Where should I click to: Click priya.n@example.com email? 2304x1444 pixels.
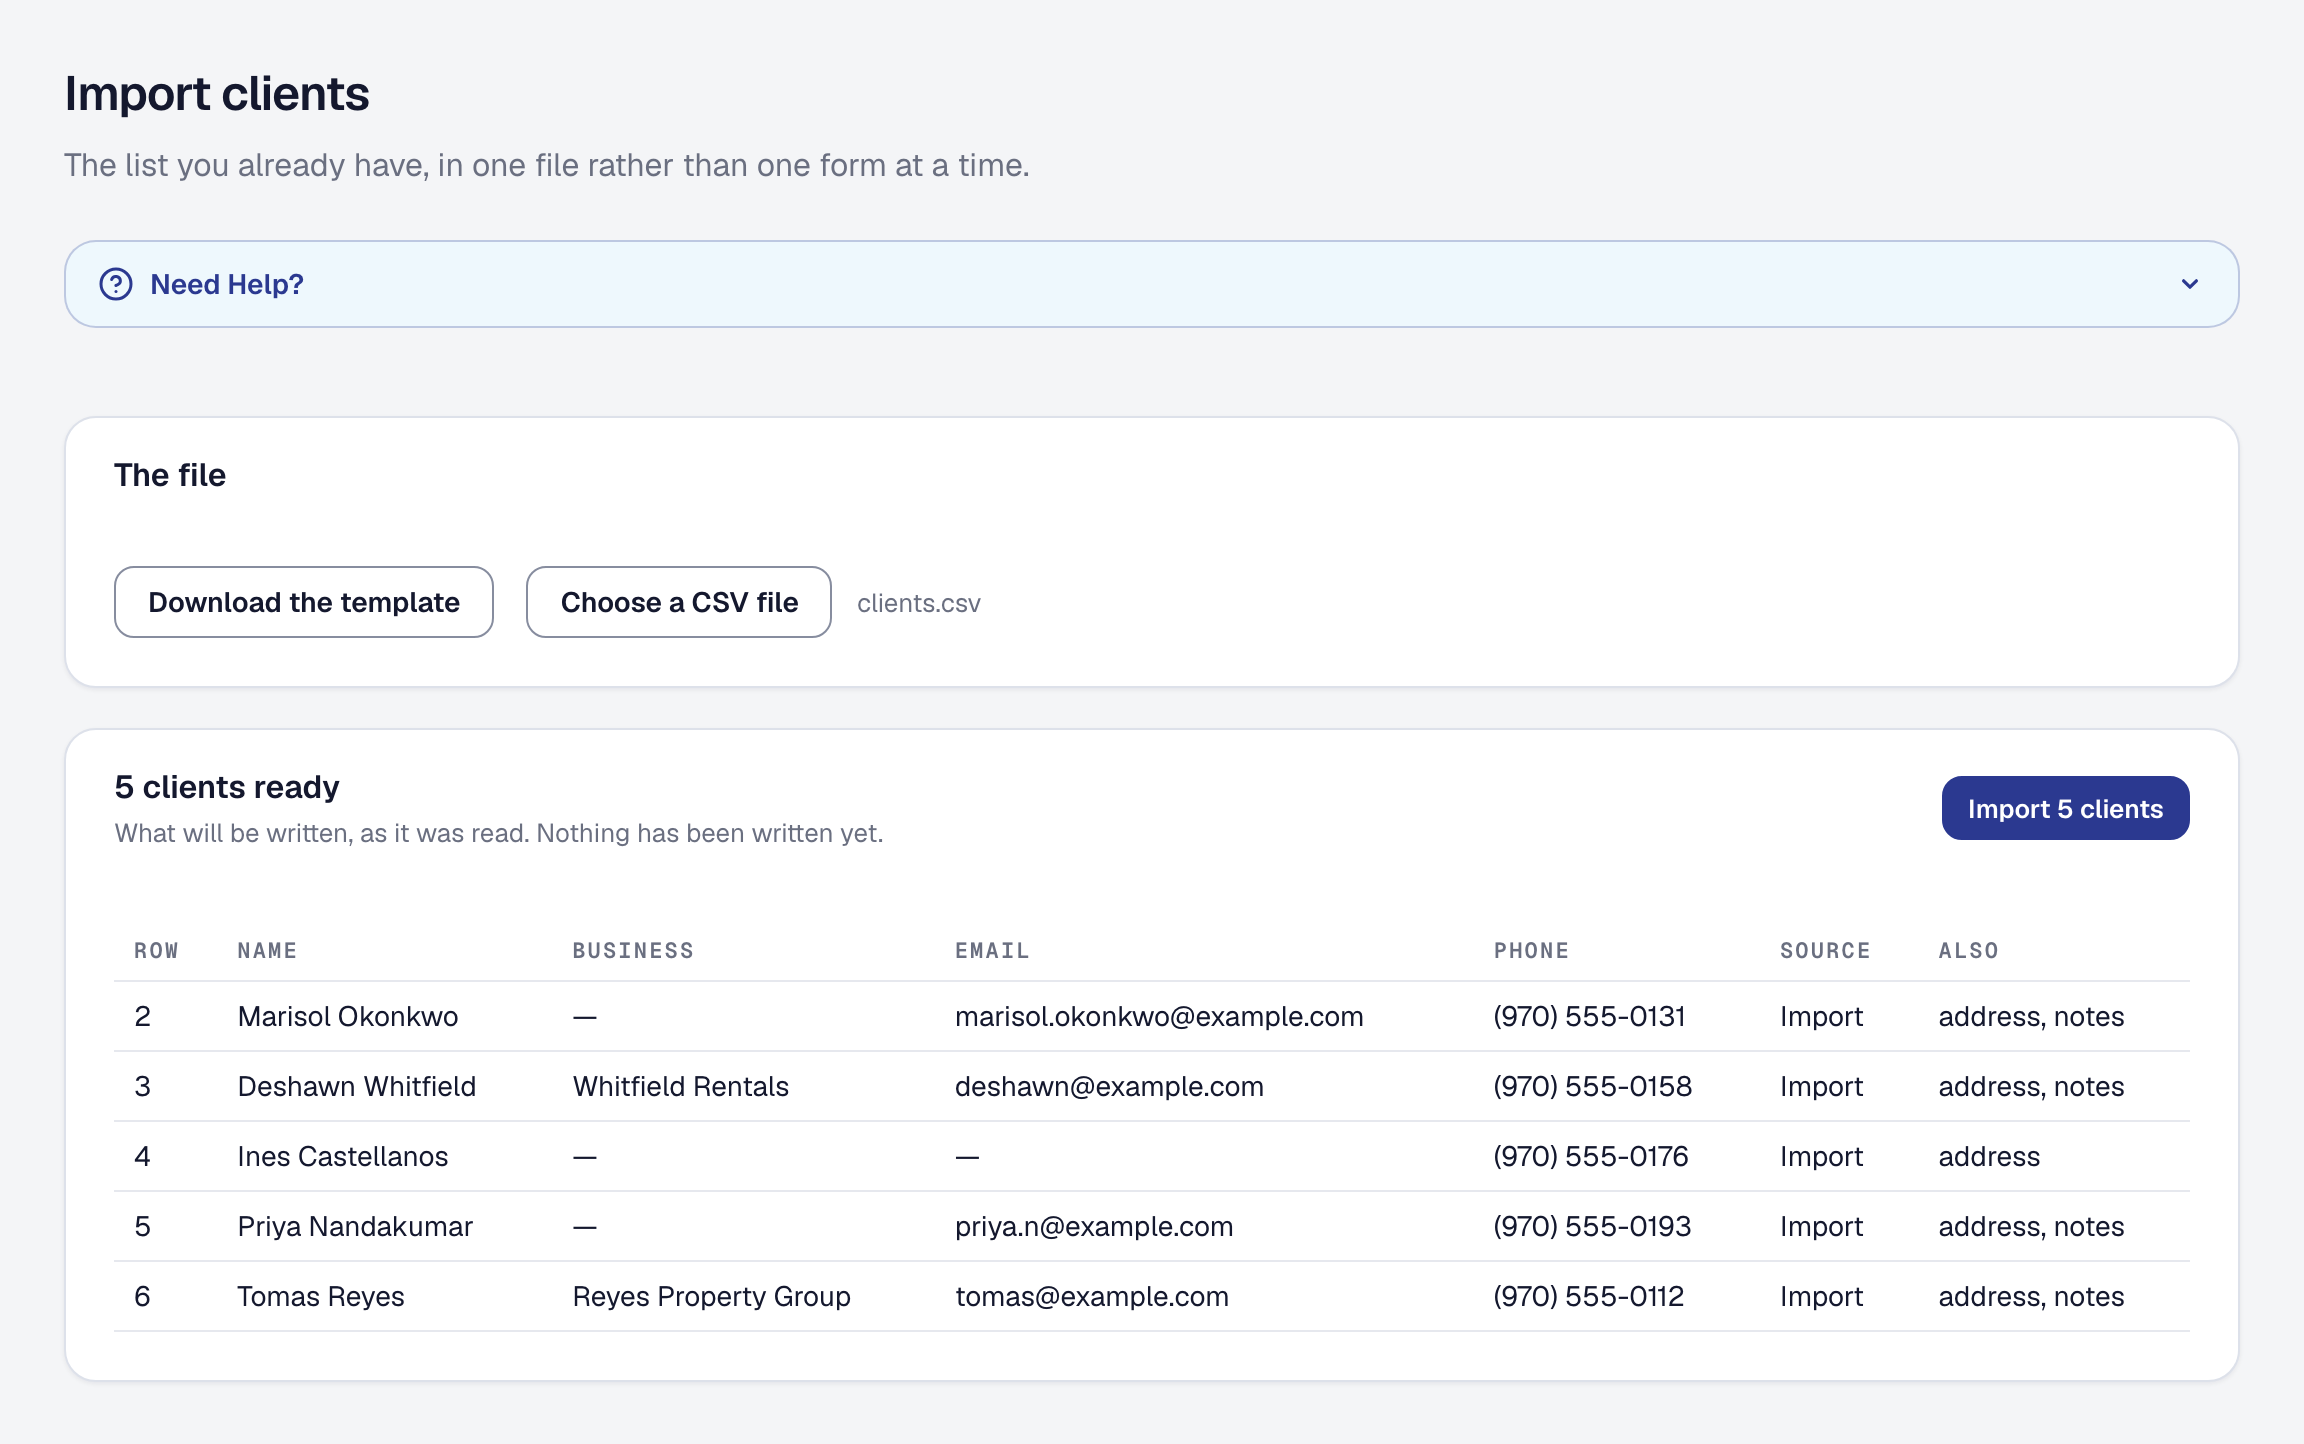(x=1094, y=1226)
